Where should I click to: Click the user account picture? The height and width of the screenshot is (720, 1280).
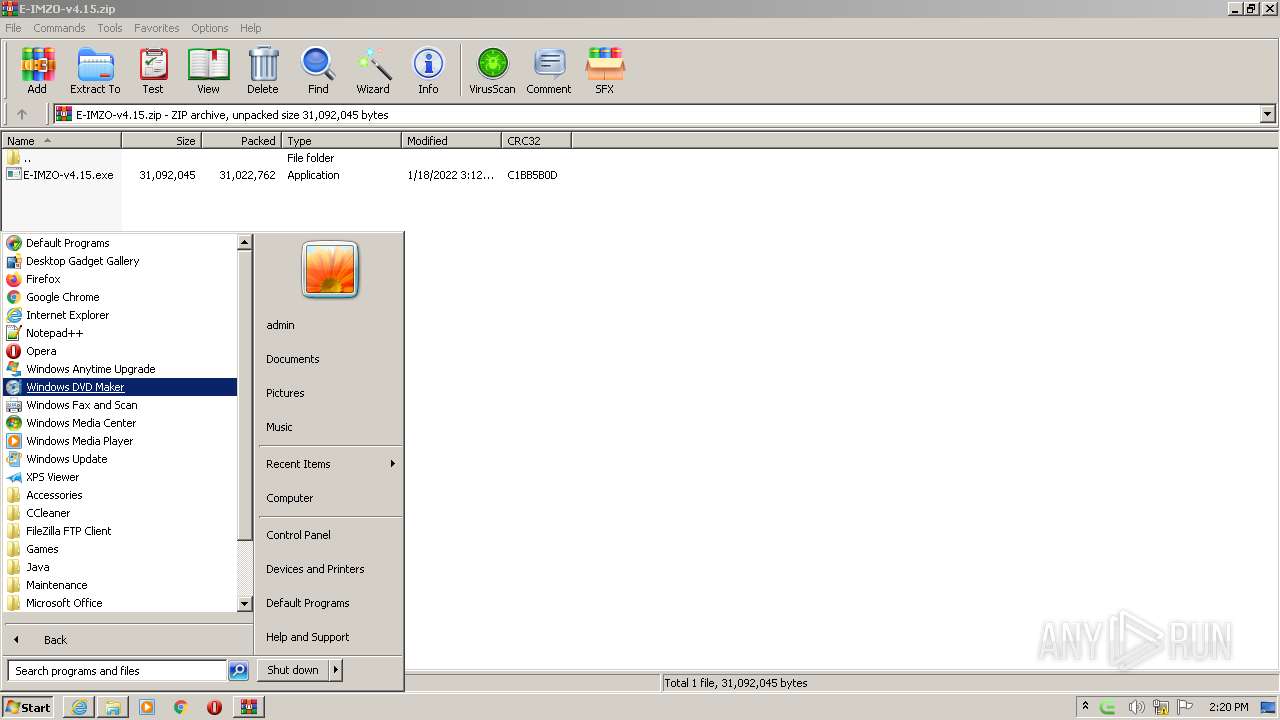click(x=330, y=270)
